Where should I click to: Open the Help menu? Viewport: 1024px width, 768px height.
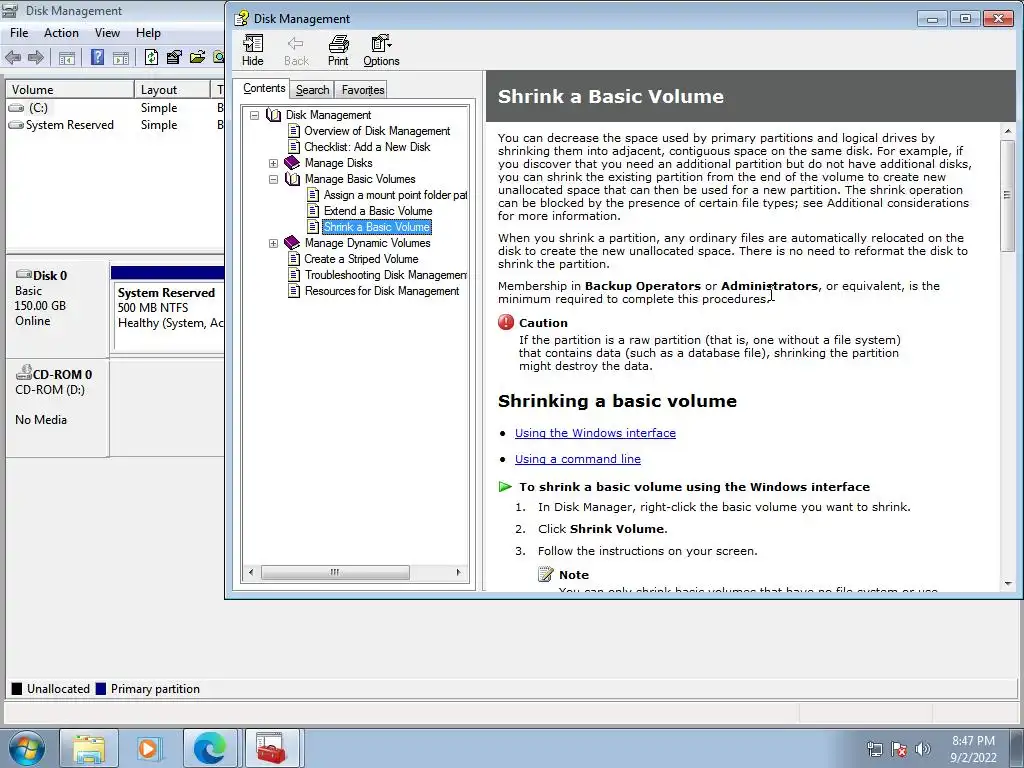pyautogui.click(x=148, y=33)
